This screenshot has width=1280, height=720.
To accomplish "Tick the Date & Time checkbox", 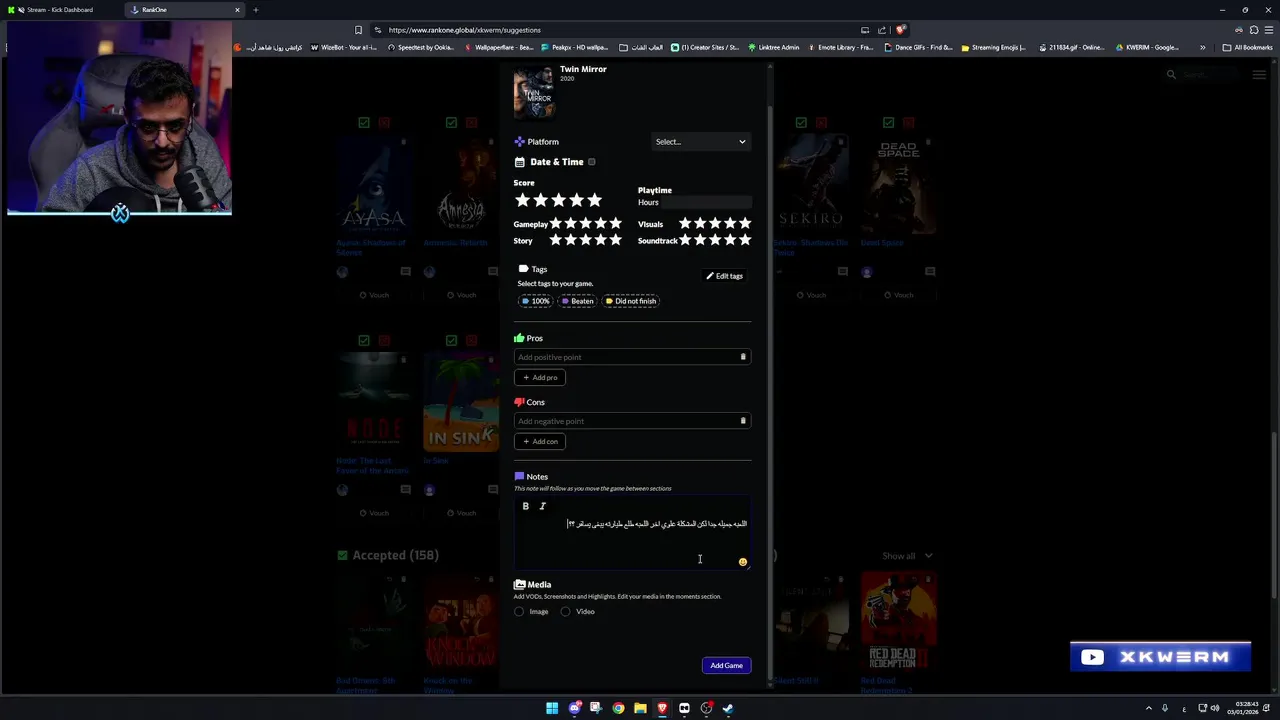I will pos(592,162).
